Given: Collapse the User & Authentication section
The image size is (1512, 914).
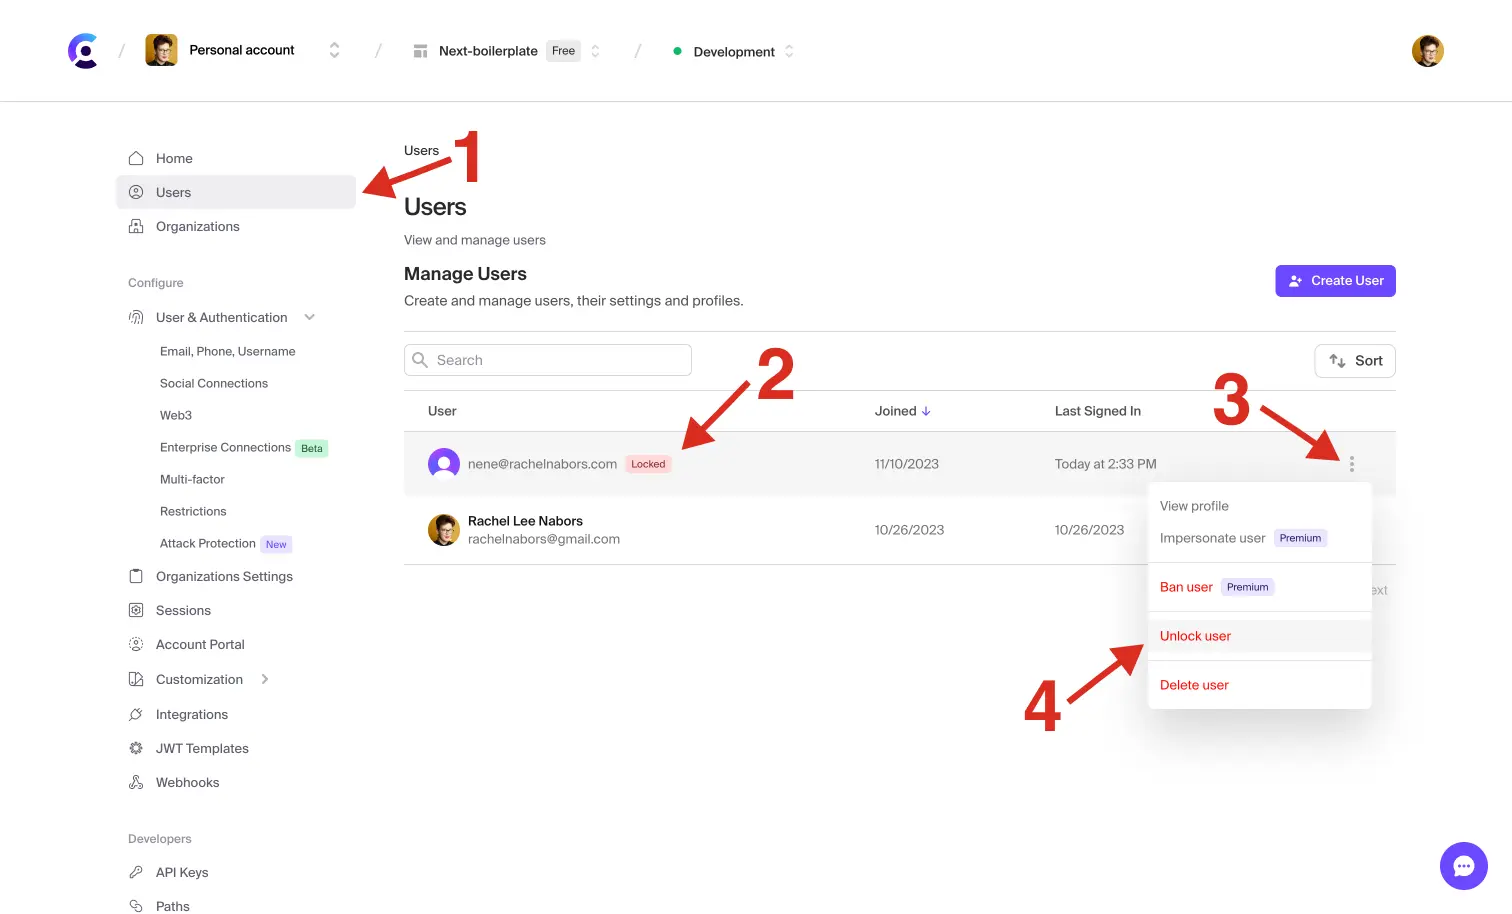Looking at the screenshot, I should [309, 318].
